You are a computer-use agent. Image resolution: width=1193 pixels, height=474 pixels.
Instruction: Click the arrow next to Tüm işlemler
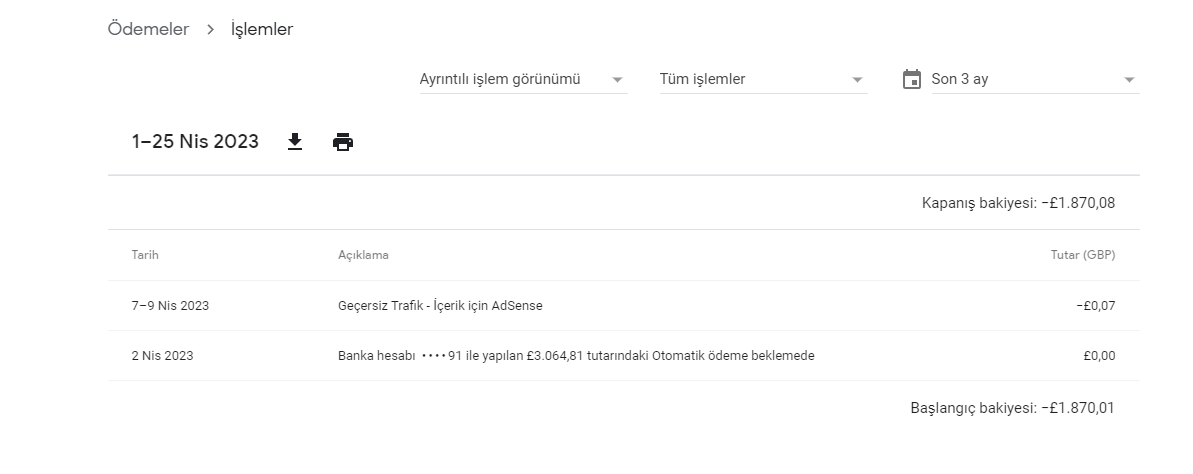[x=857, y=80]
